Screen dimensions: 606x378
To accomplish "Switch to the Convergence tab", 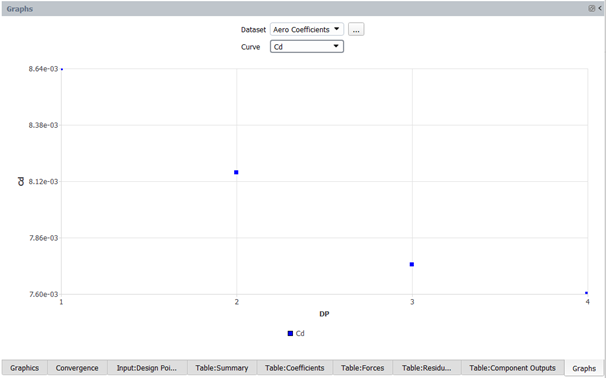I will tap(77, 368).
